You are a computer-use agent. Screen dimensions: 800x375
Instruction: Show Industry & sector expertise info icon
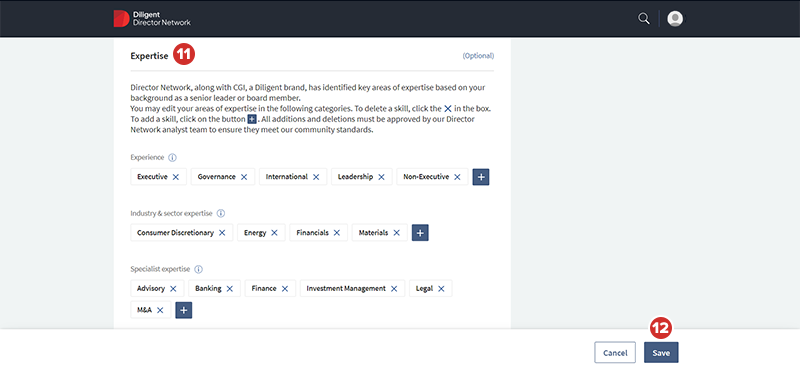click(x=221, y=213)
